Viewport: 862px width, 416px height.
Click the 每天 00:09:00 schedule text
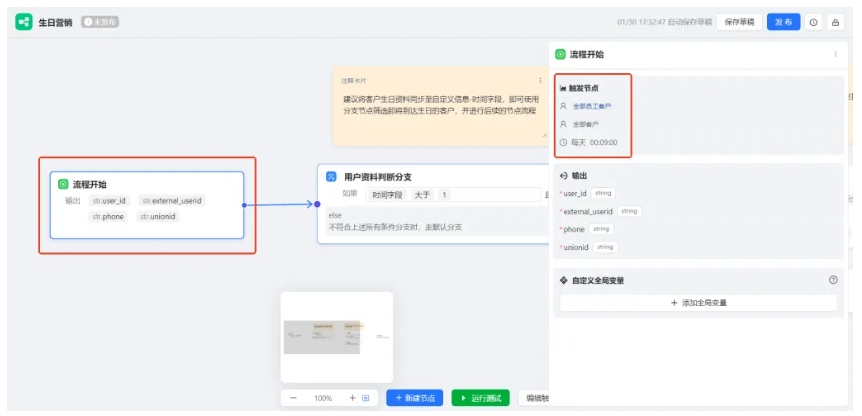pyautogui.click(x=594, y=142)
